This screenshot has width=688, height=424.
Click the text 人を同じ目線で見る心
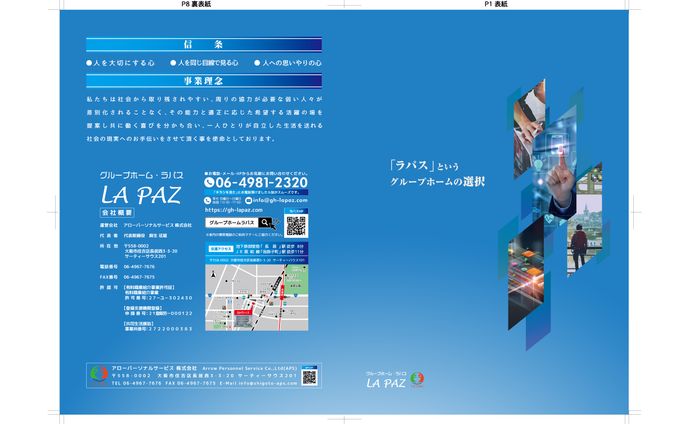(208, 63)
